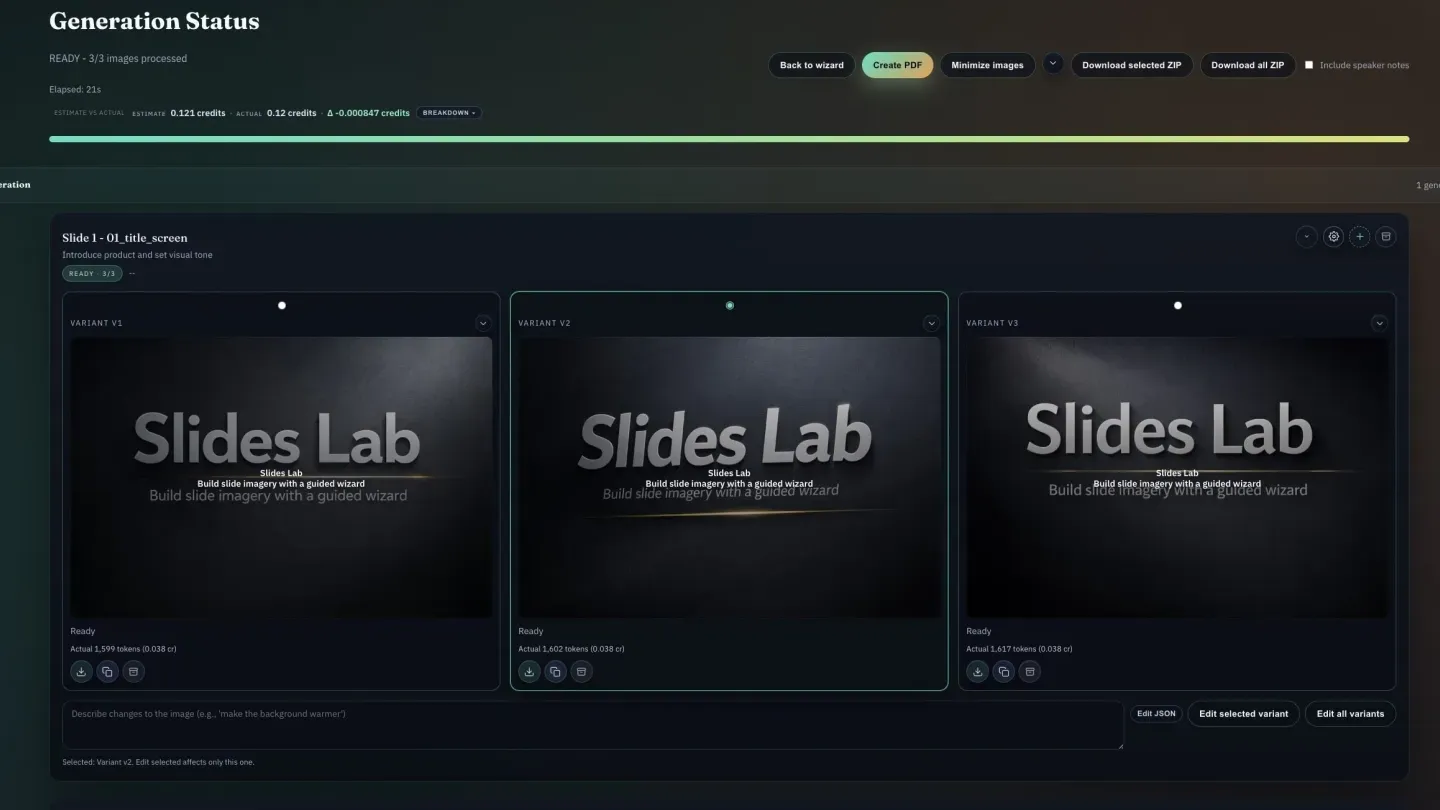Click Edit JSON button

[1156, 714]
